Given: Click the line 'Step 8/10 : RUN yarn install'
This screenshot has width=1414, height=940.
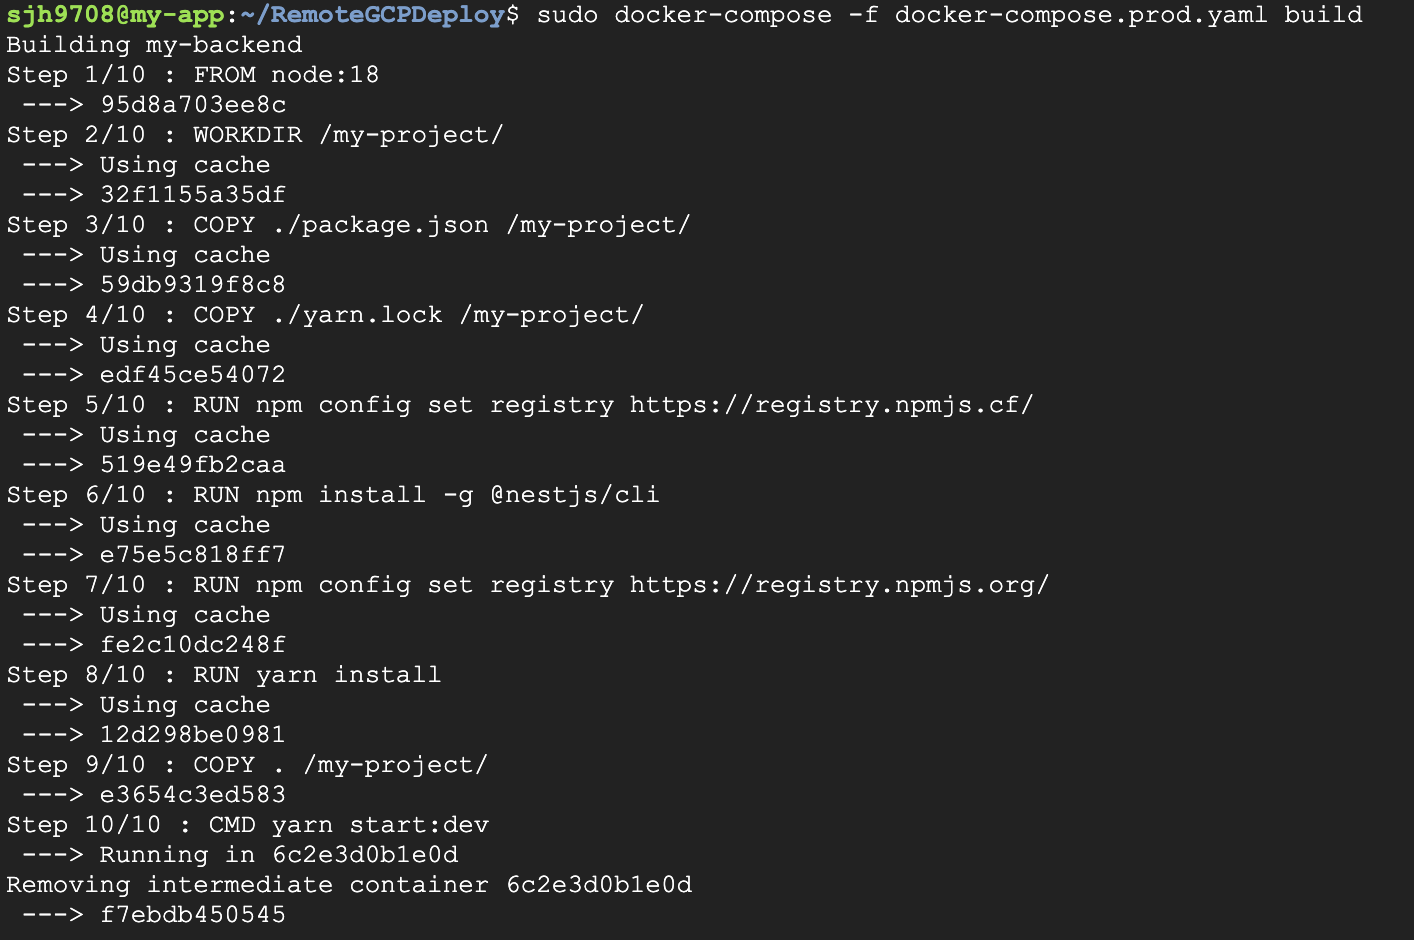Looking at the screenshot, I should [224, 675].
